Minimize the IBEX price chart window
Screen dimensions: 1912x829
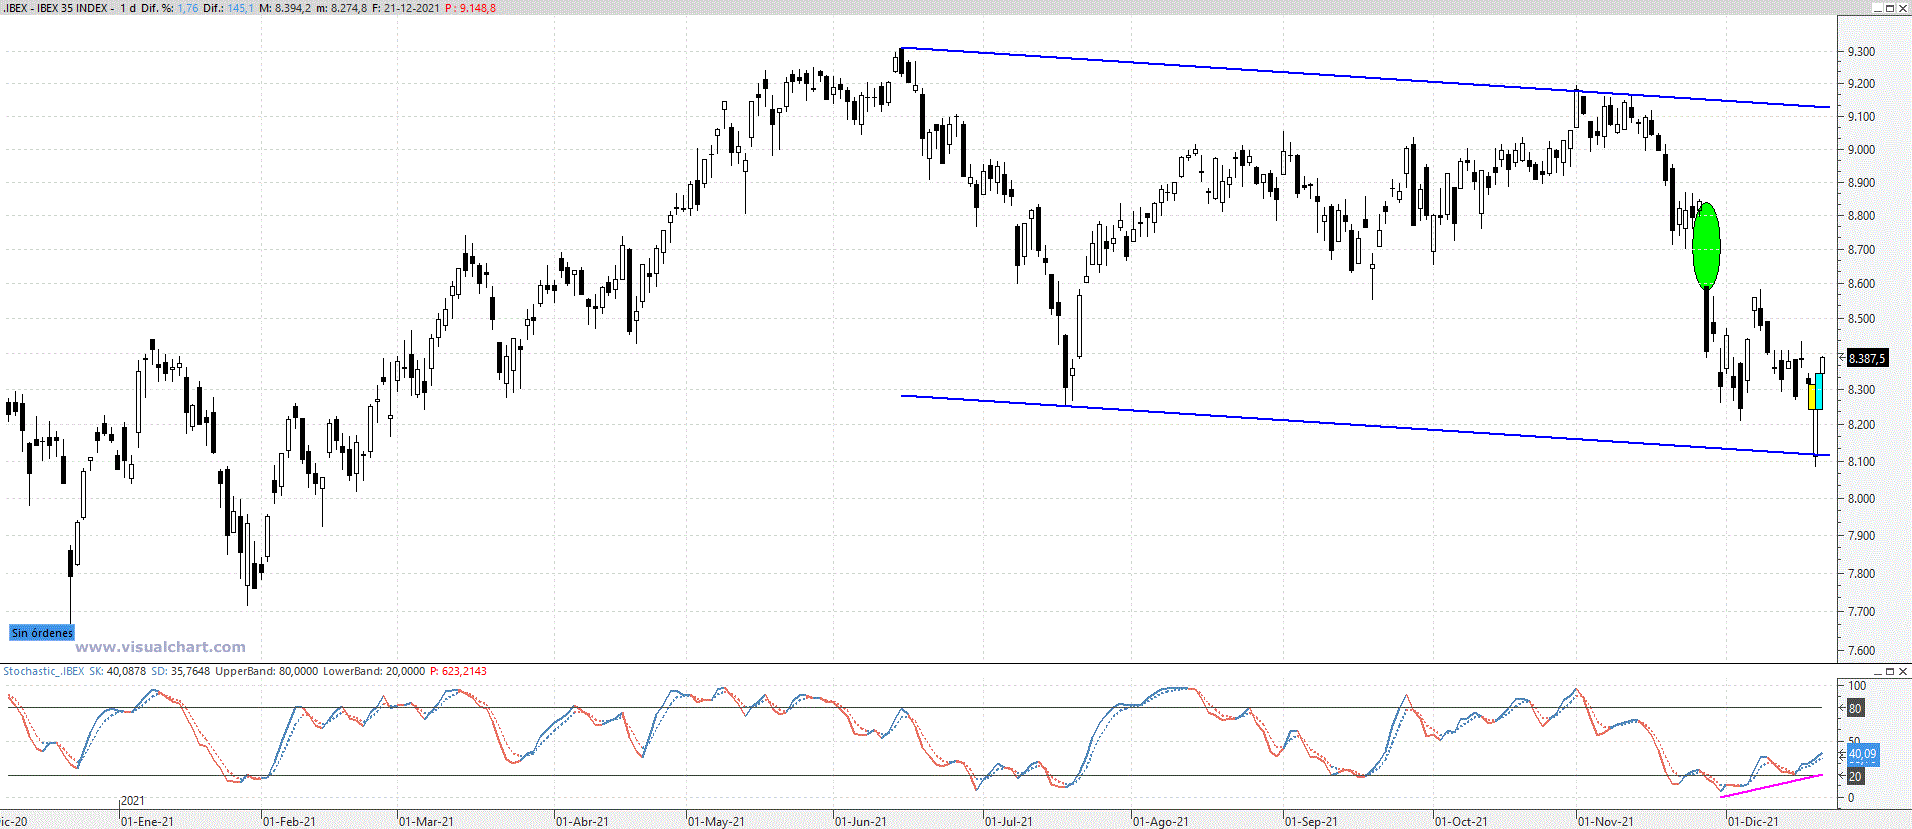pos(1876,8)
